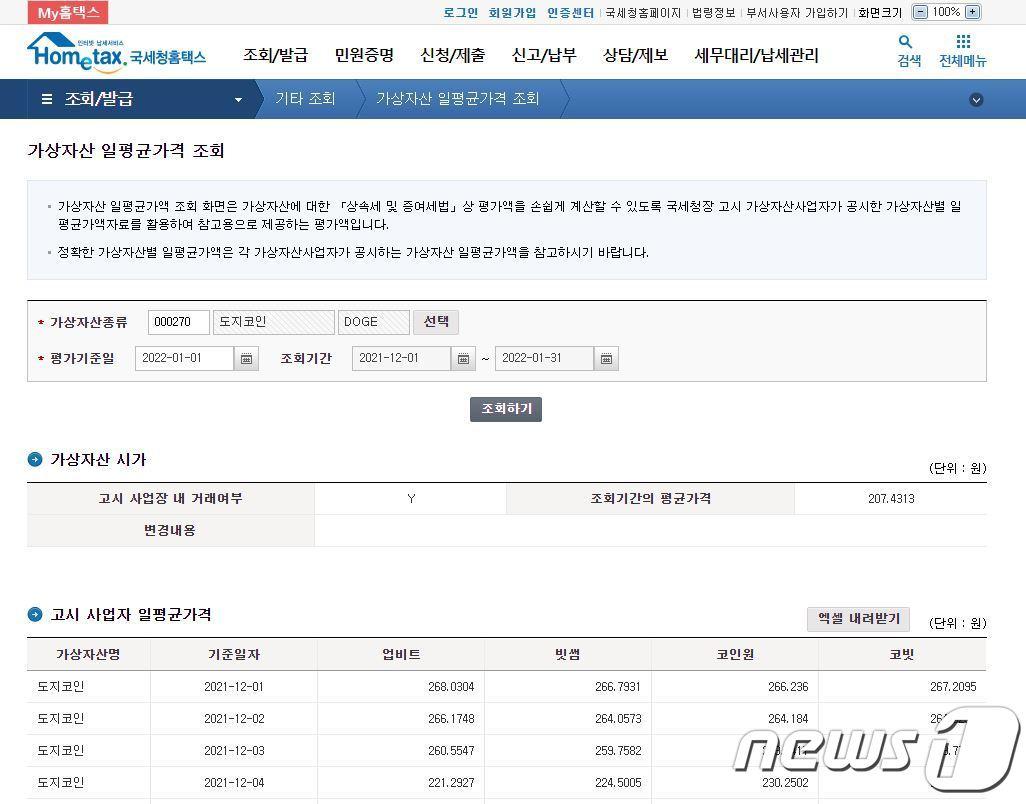Decrease screen size with minus button

pyautogui.click(x=919, y=13)
